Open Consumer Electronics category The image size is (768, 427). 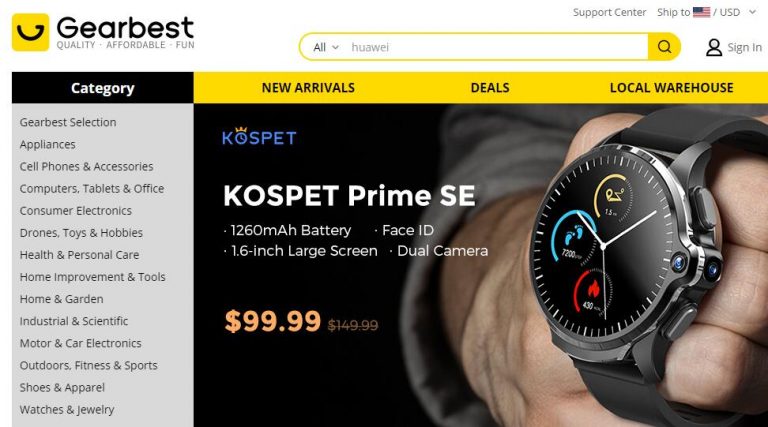coord(75,211)
